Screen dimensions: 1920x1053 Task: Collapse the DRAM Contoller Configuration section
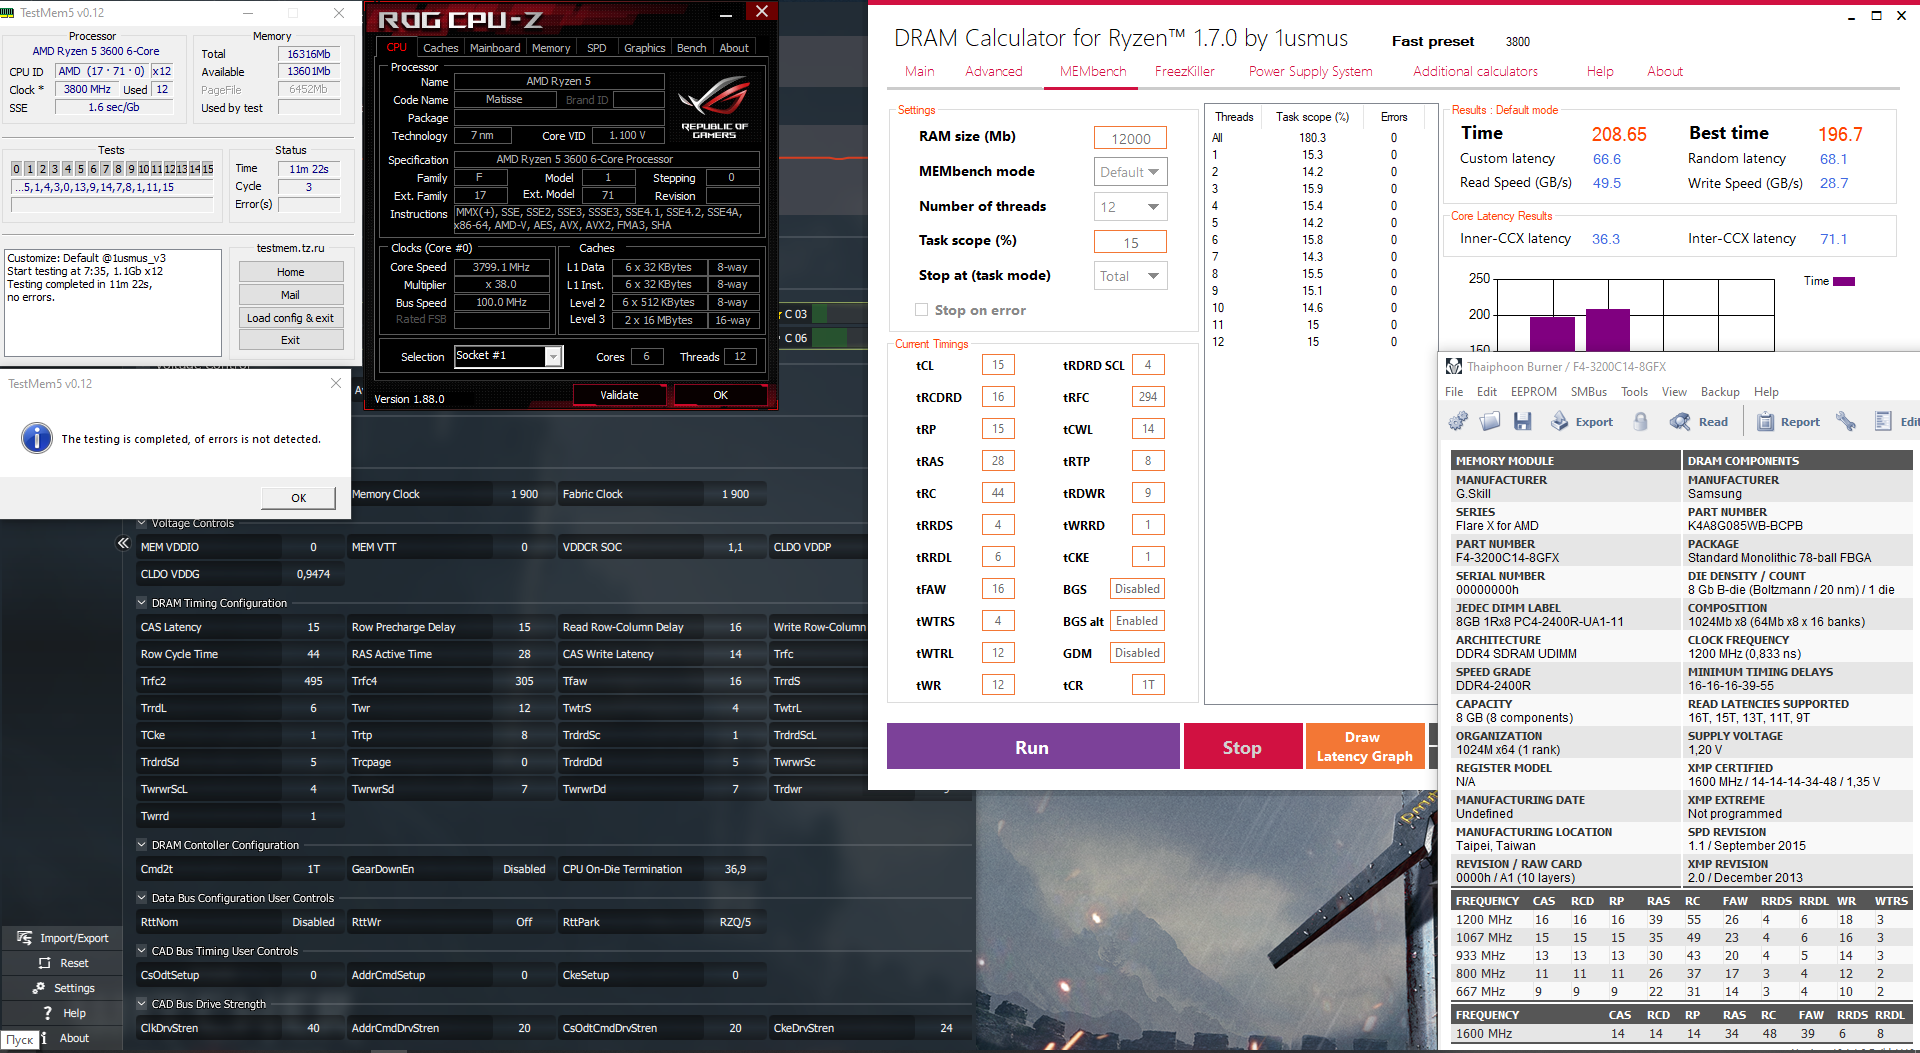tap(142, 845)
